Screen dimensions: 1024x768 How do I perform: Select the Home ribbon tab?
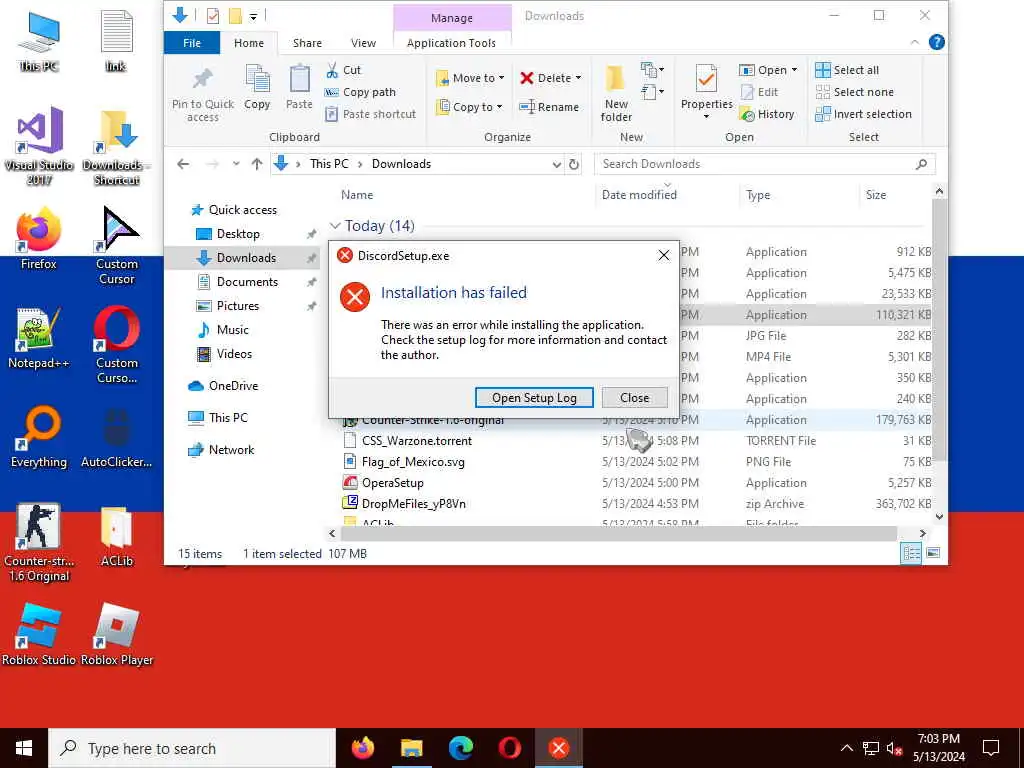(x=249, y=43)
